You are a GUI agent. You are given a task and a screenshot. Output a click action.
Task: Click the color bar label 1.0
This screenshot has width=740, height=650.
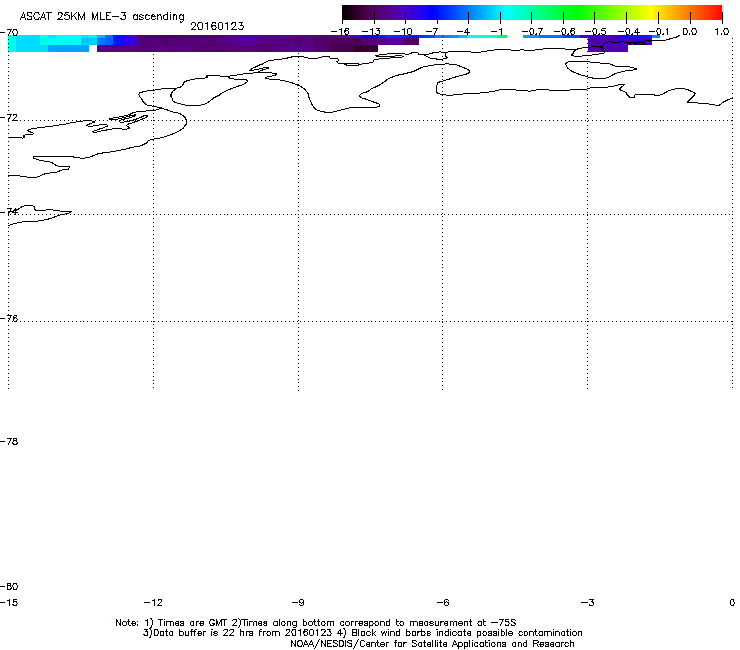click(x=722, y=31)
